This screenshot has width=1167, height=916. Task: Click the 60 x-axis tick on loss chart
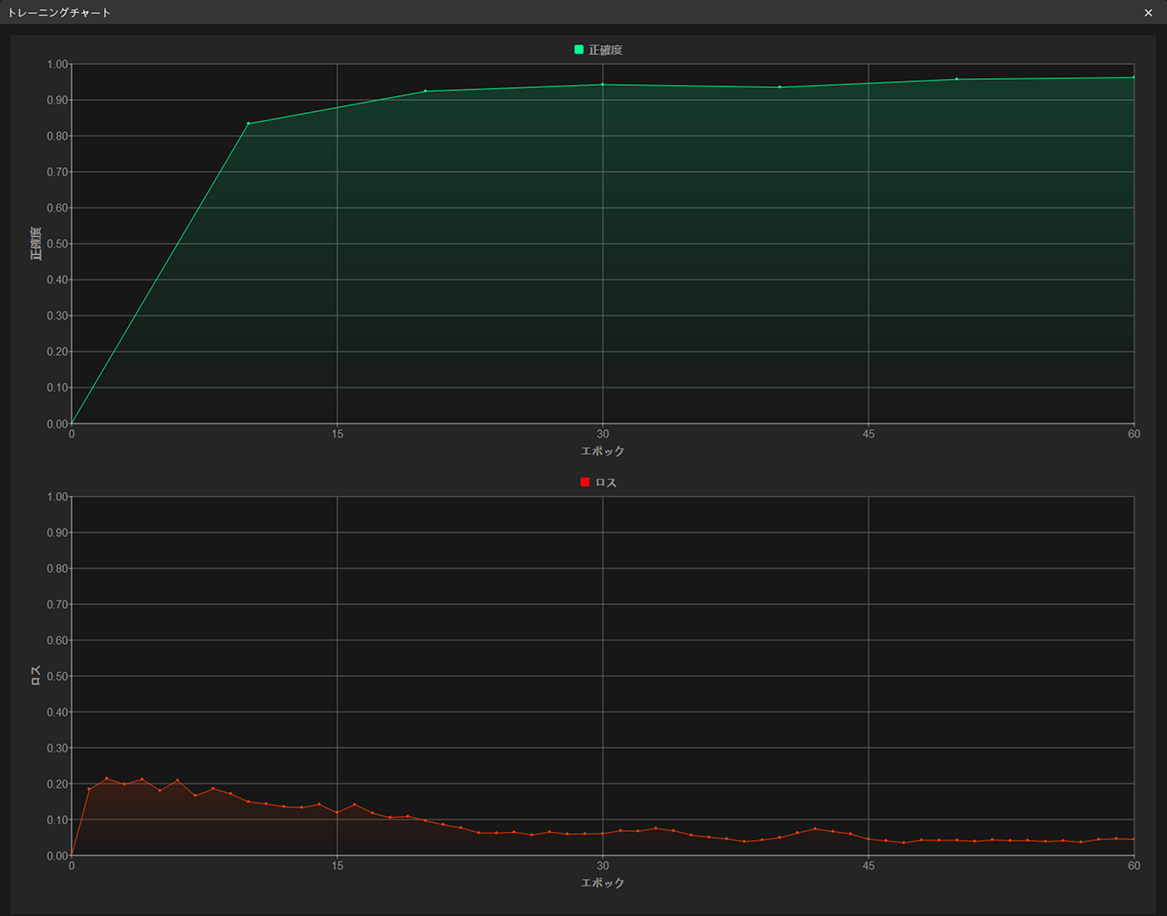[x=1134, y=865]
